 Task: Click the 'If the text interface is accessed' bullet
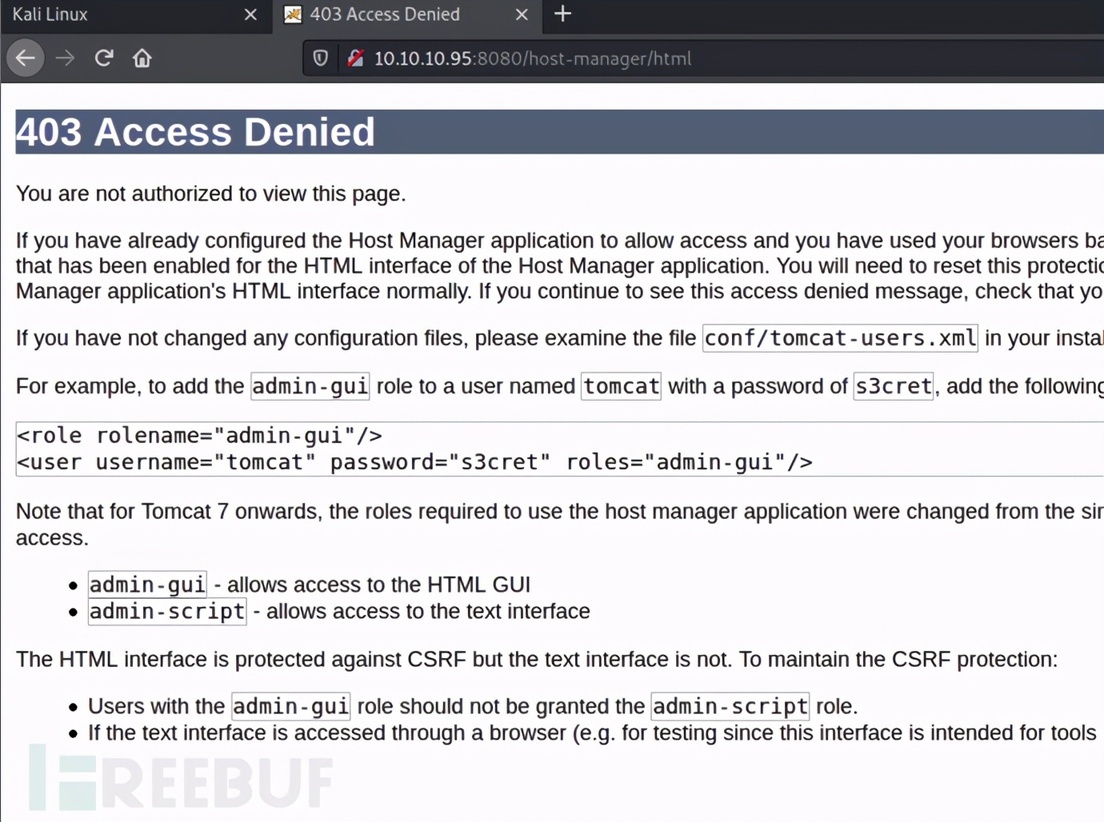[x=592, y=733]
